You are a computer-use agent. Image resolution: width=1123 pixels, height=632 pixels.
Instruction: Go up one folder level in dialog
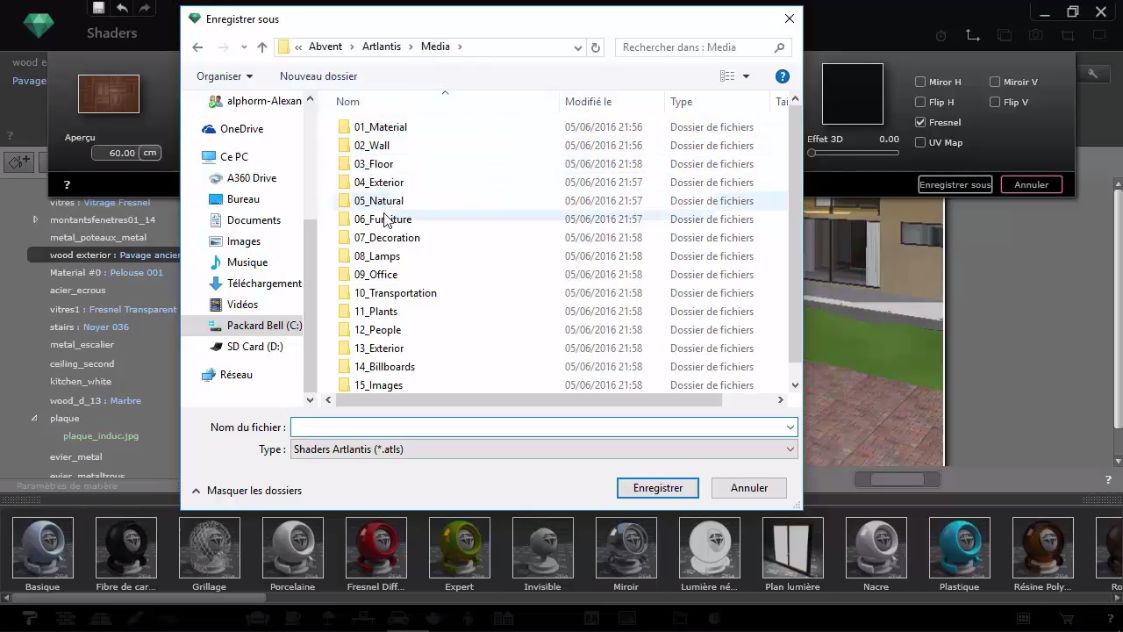point(262,47)
